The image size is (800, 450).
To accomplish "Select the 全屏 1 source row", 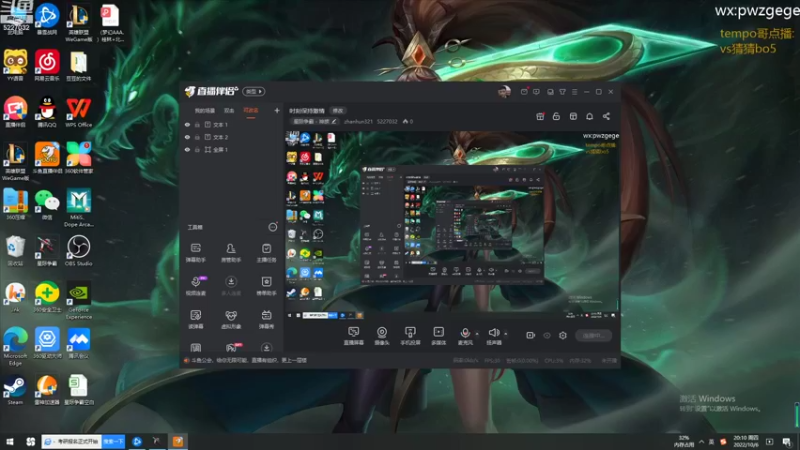I will (231, 149).
